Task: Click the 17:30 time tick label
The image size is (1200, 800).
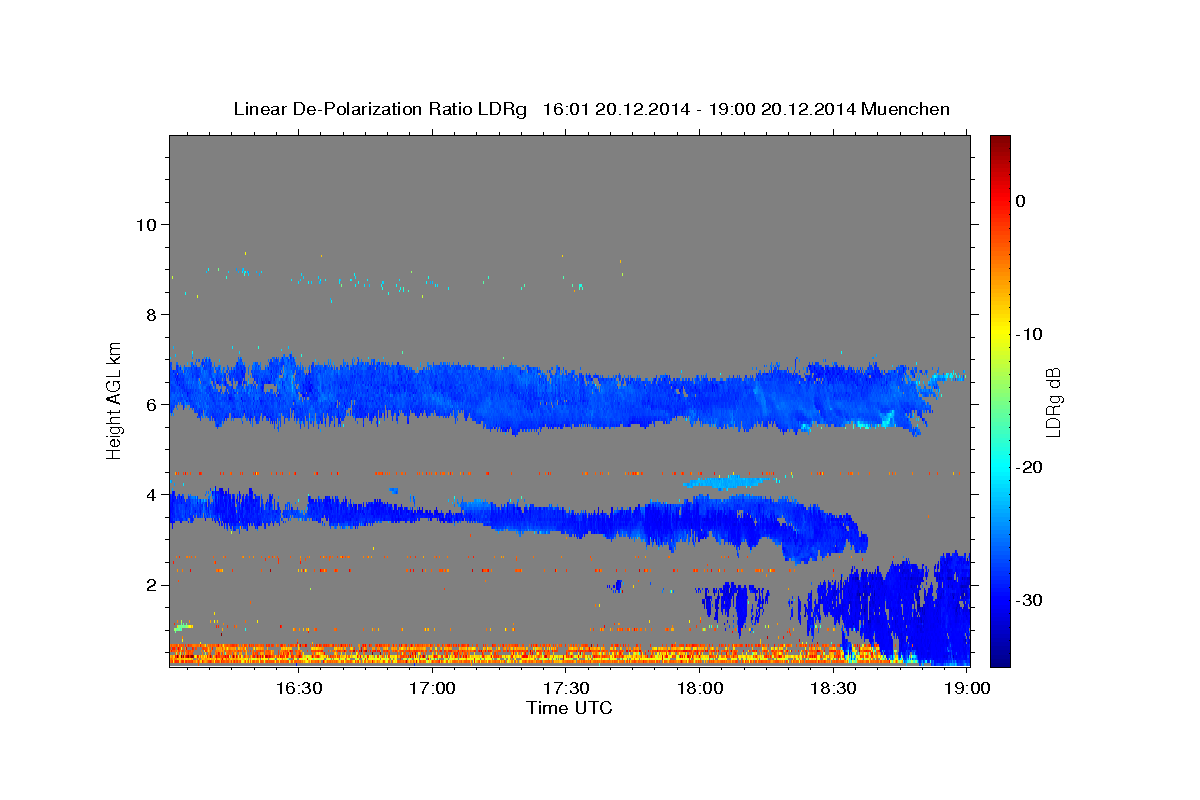Action: click(567, 688)
